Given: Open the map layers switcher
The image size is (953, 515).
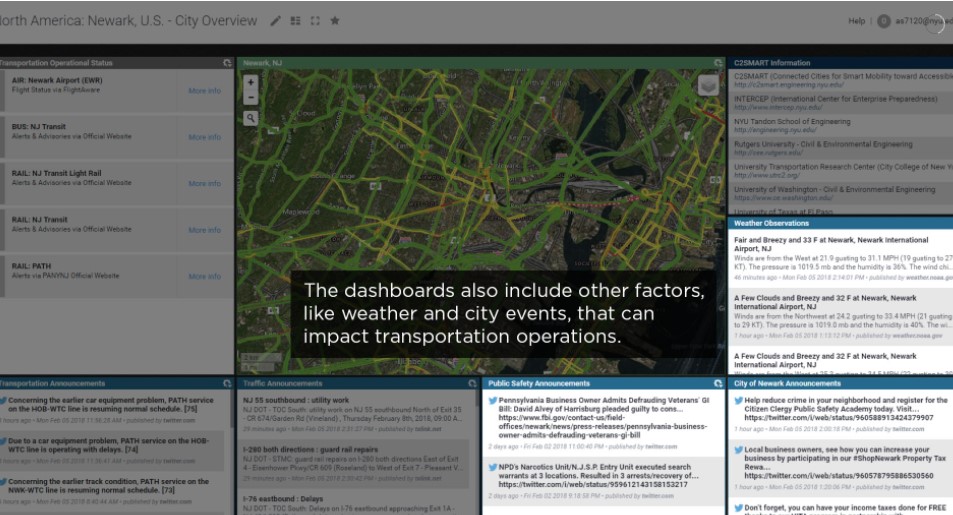Looking at the screenshot, I should 708,86.
